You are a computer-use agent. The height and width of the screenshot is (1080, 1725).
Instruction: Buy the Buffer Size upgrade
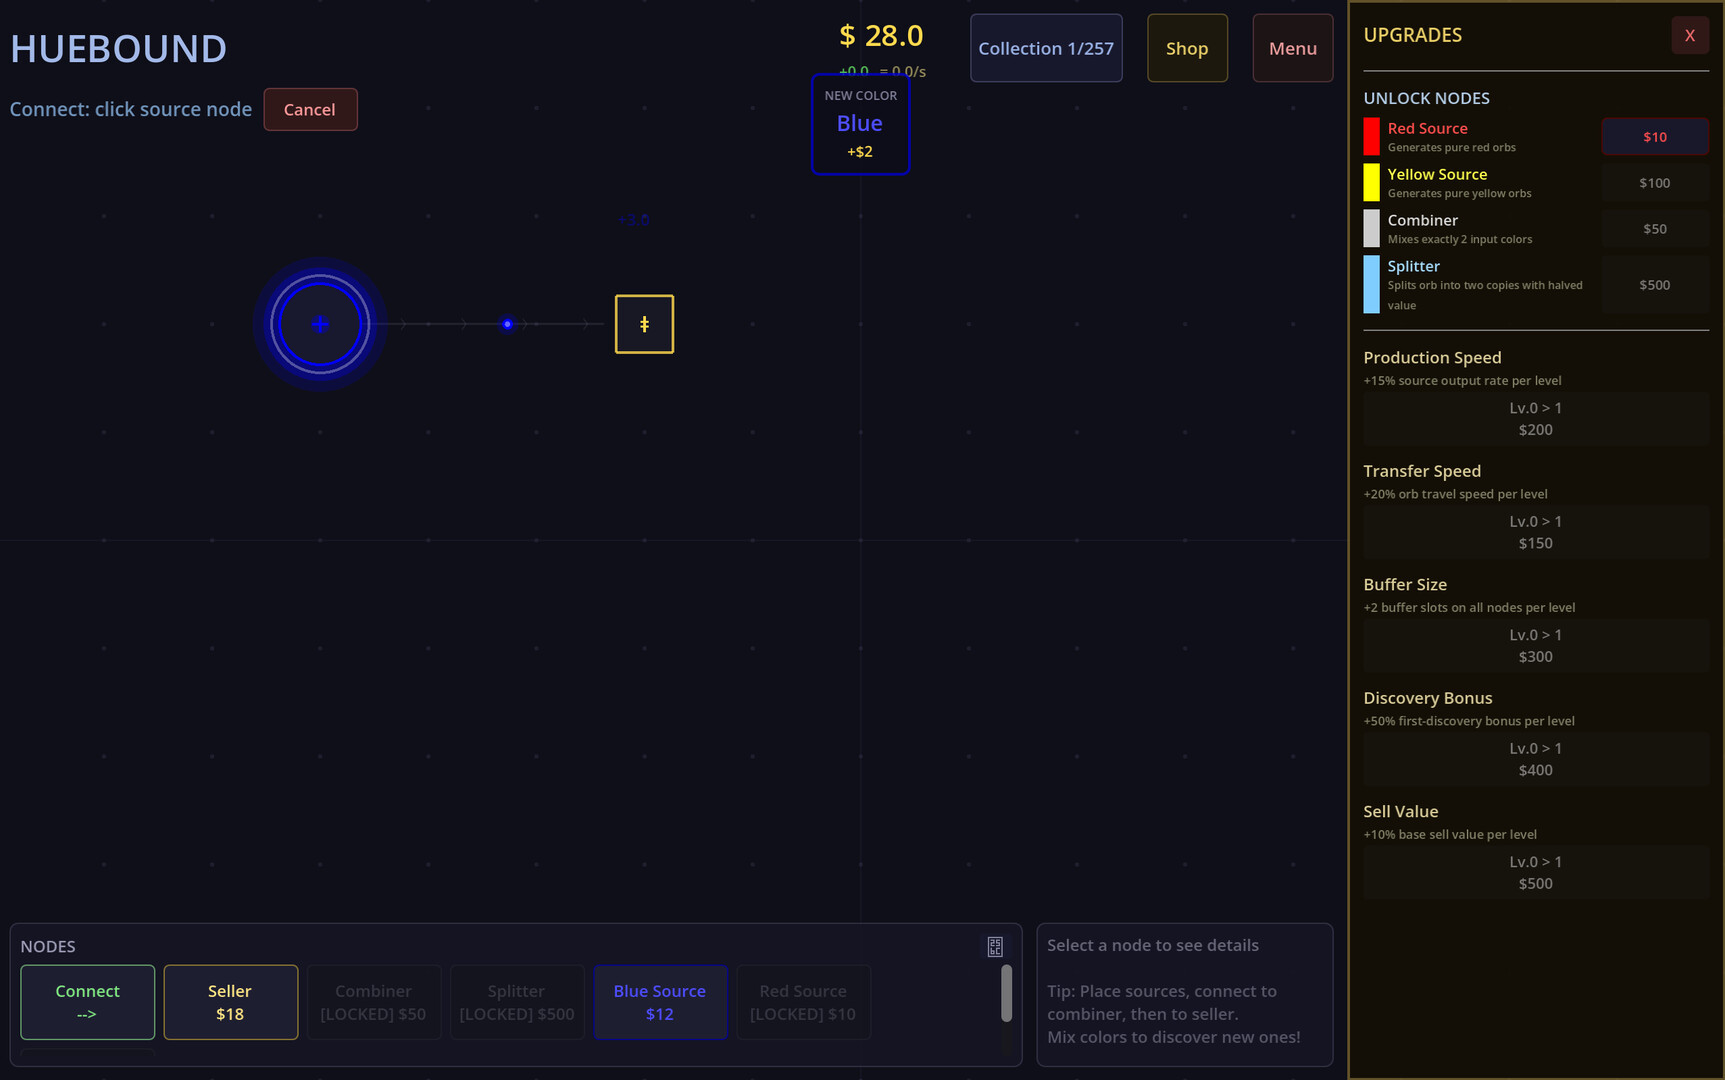[x=1535, y=645]
